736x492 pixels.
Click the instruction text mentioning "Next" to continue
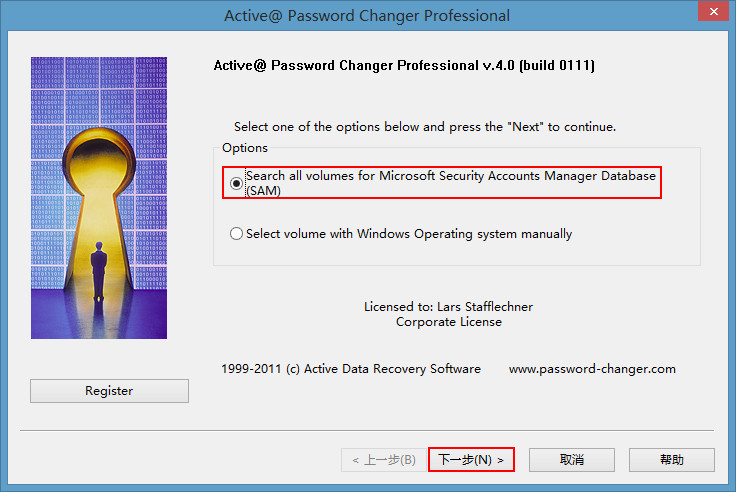point(425,127)
